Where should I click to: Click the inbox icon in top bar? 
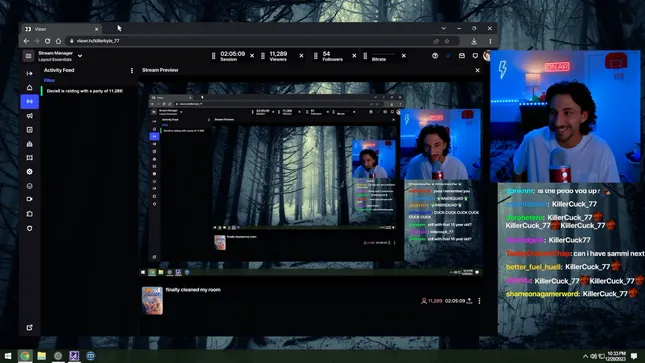tap(462, 56)
